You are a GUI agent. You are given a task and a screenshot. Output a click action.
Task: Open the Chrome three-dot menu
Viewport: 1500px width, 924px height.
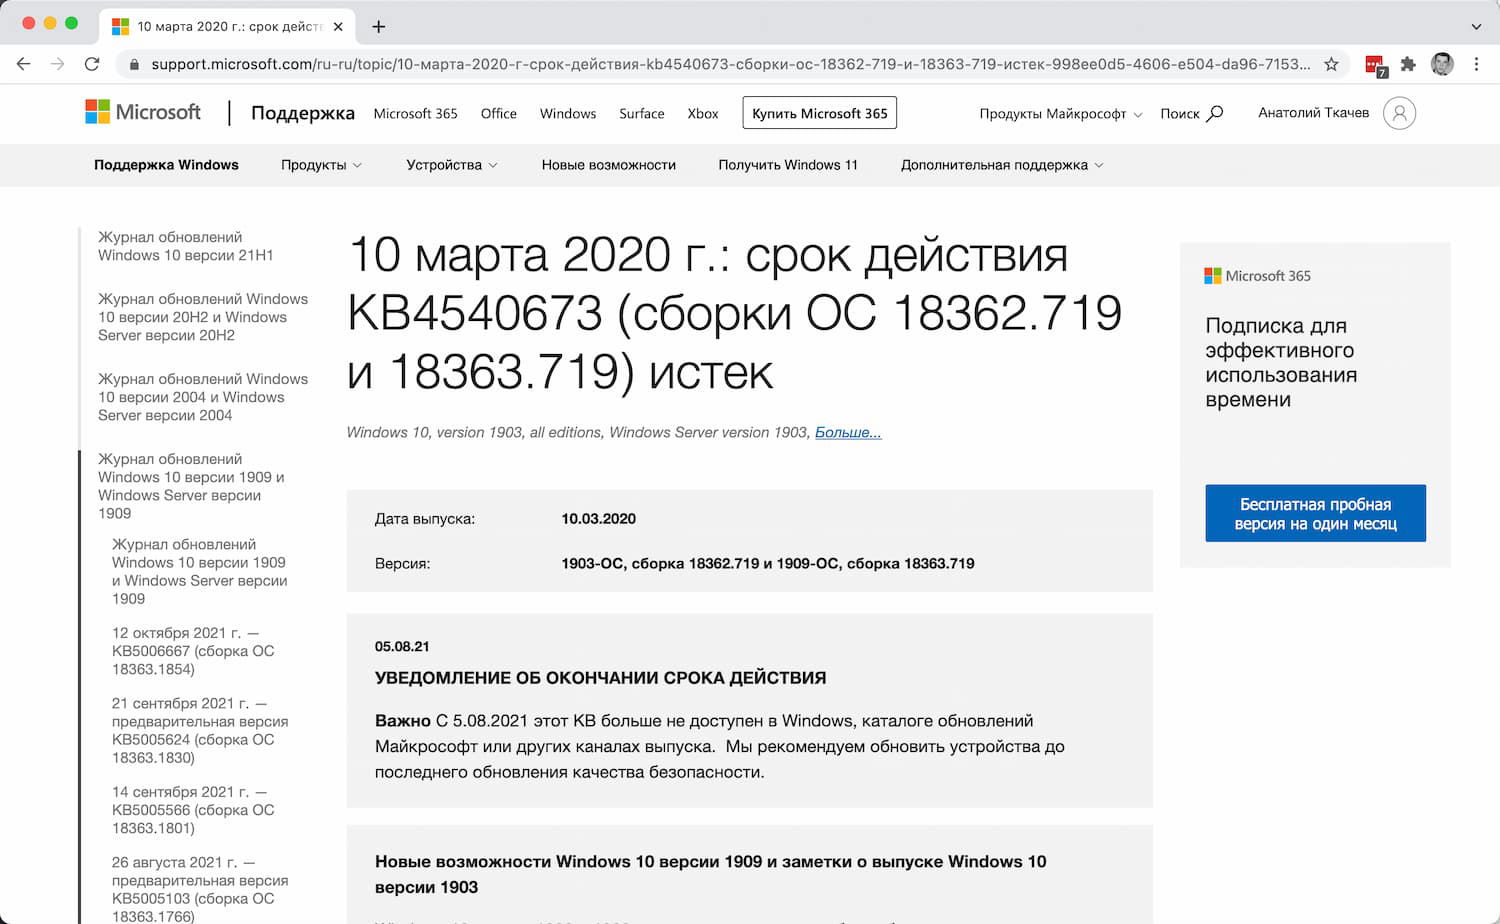tap(1476, 64)
